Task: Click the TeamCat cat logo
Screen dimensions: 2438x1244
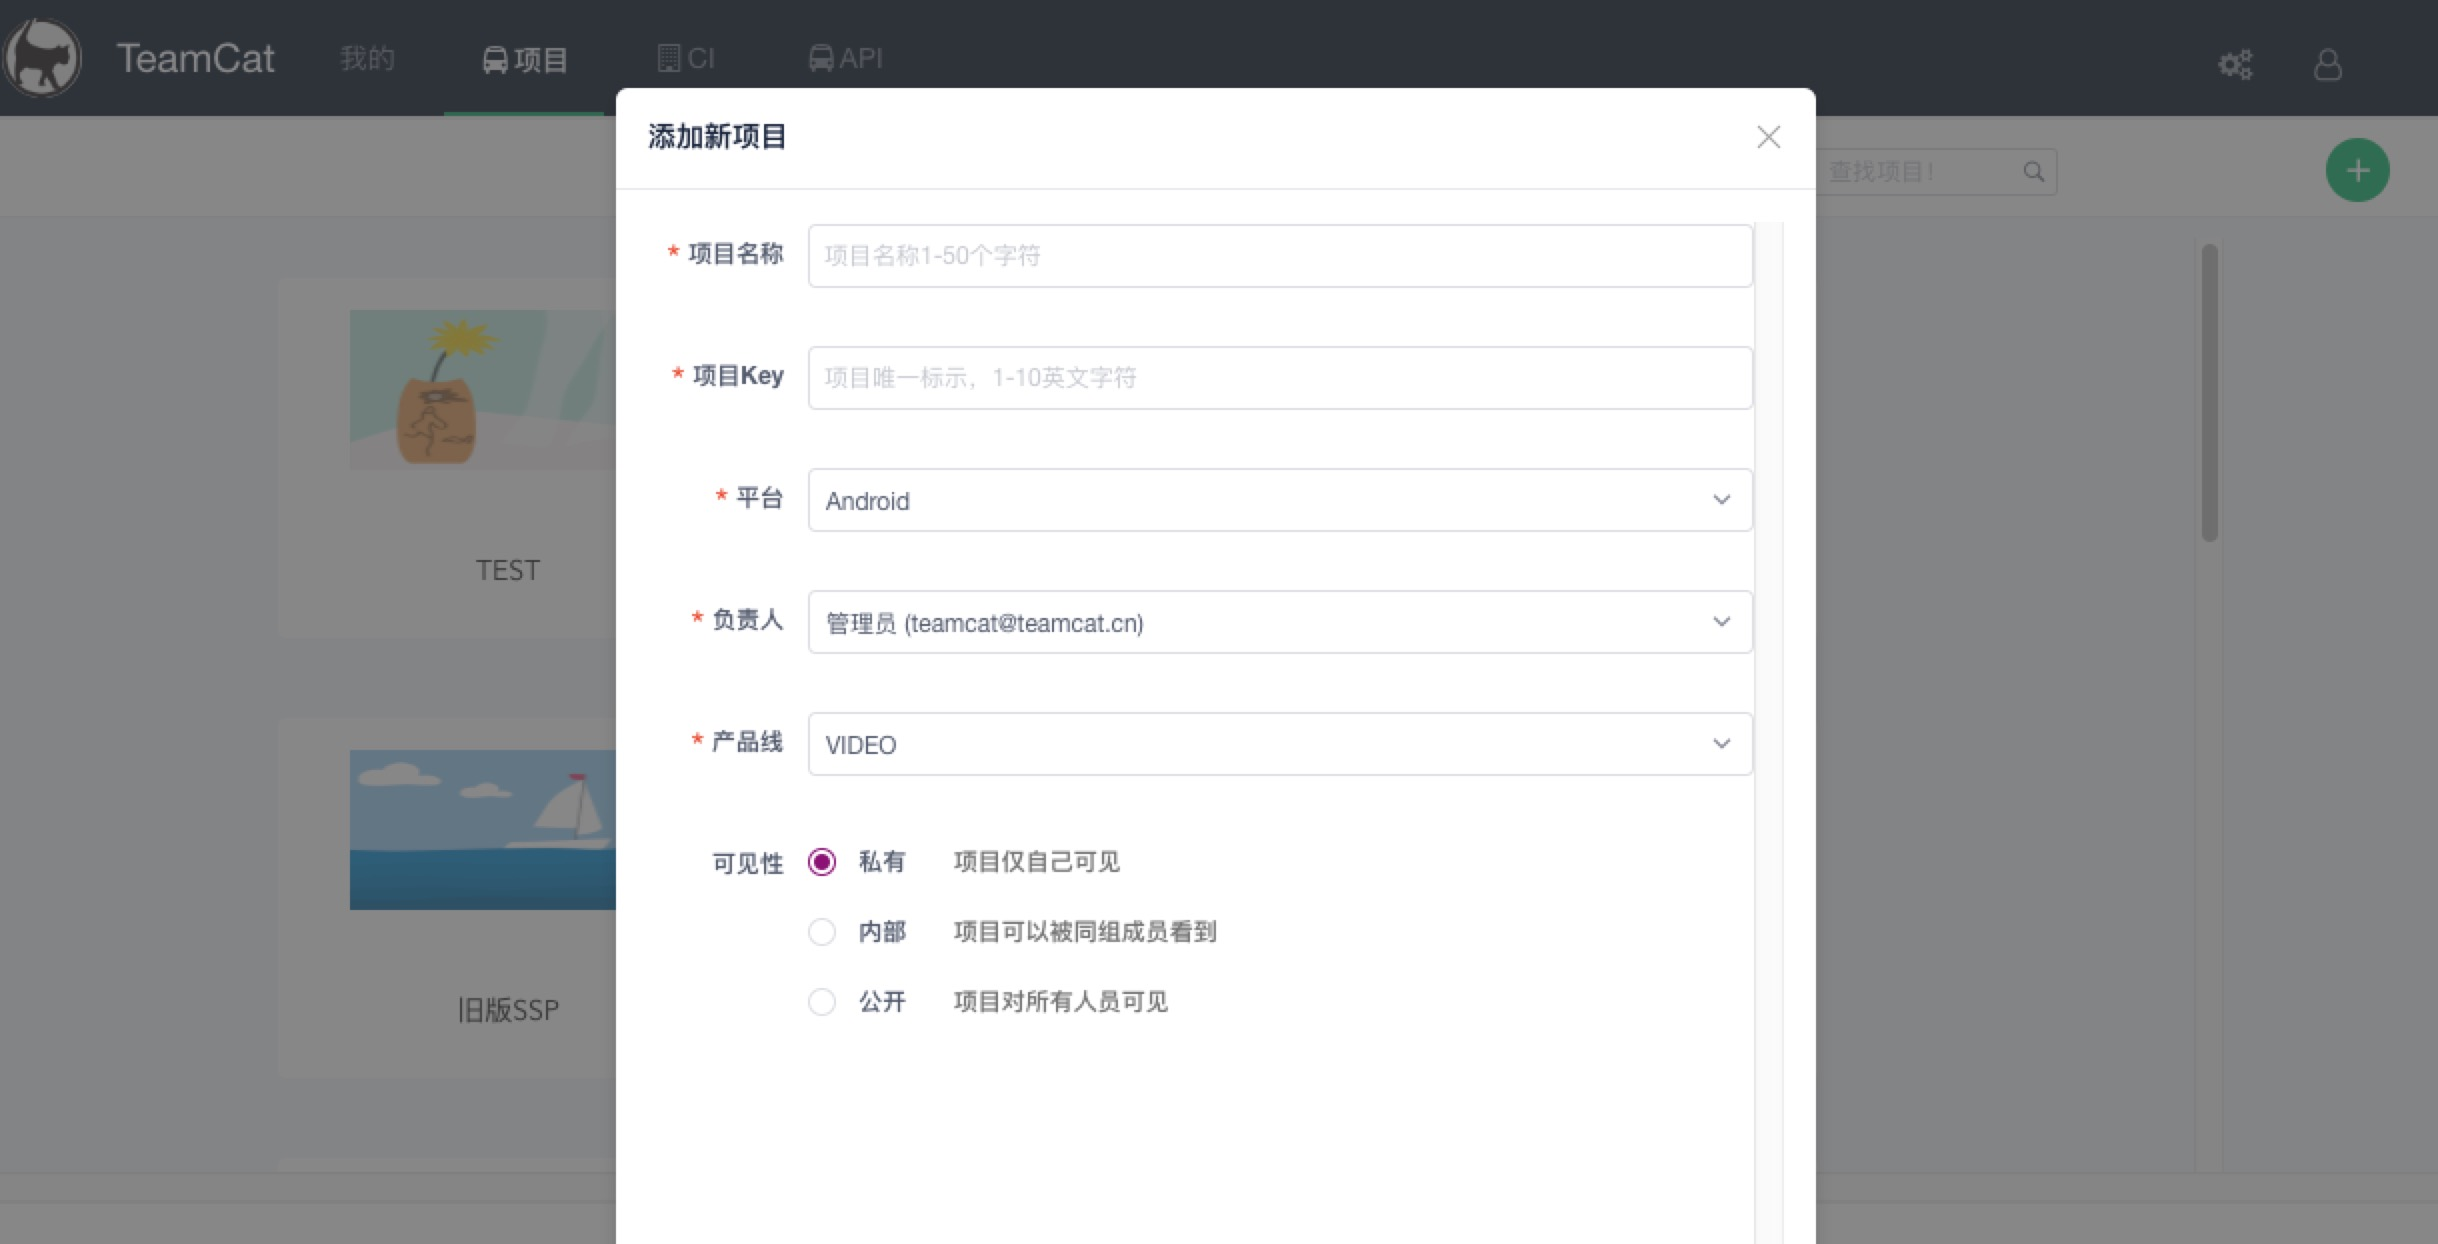Action: (x=44, y=57)
